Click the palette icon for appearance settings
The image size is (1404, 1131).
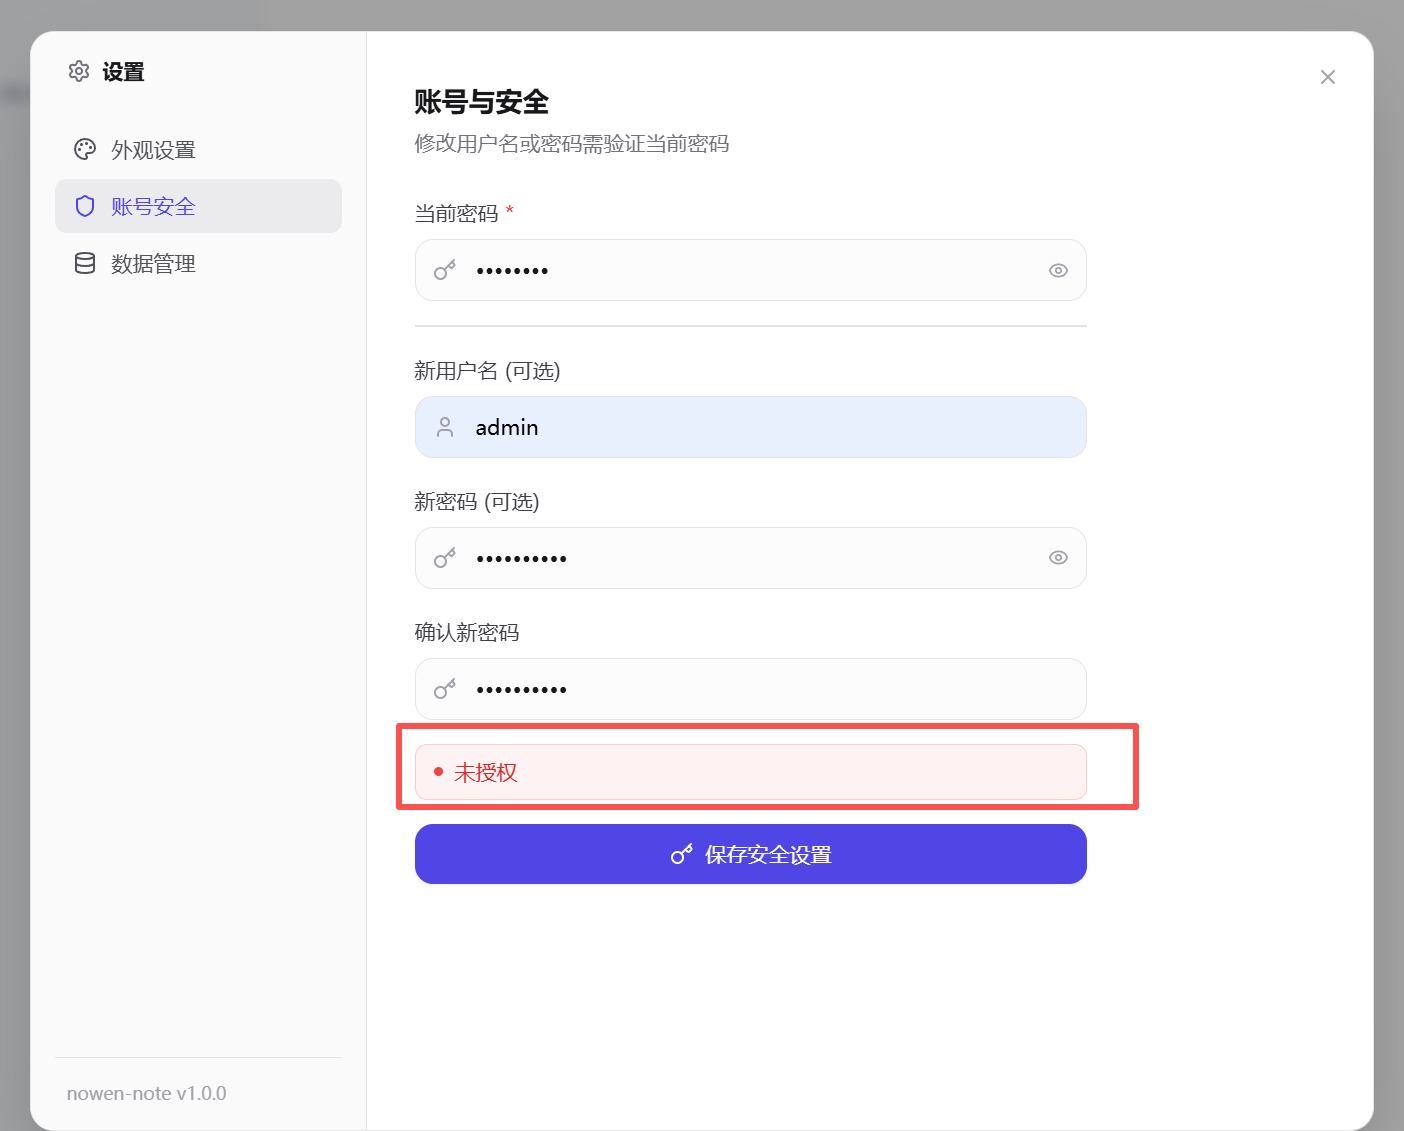click(85, 149)
